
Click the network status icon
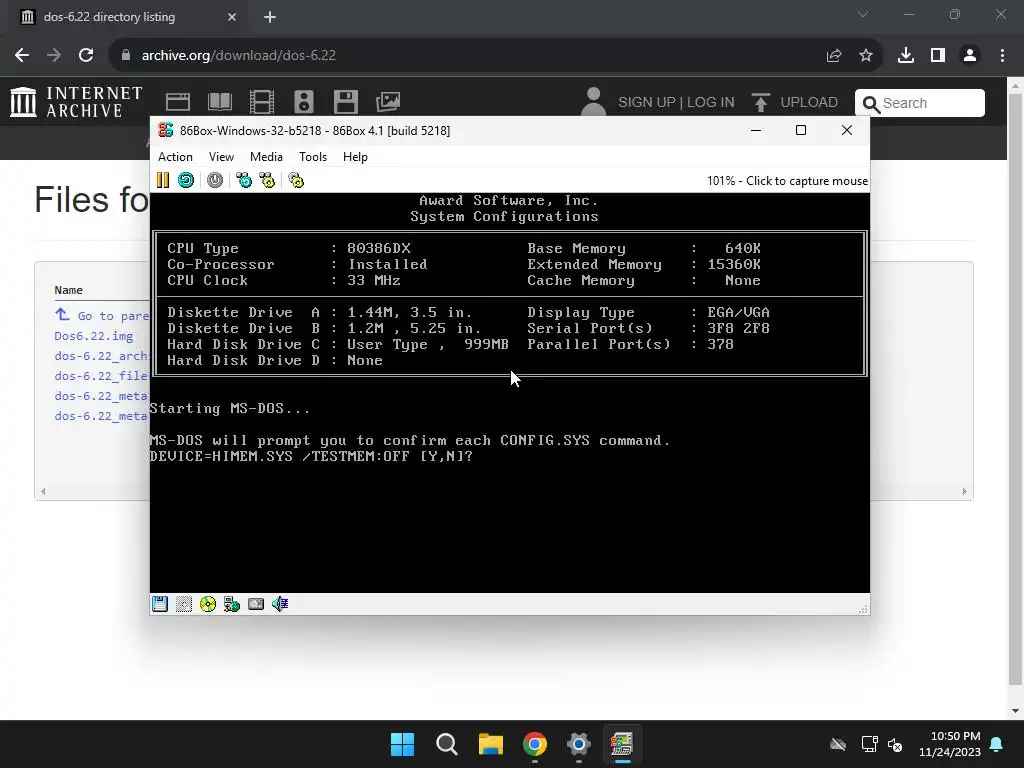232,604
